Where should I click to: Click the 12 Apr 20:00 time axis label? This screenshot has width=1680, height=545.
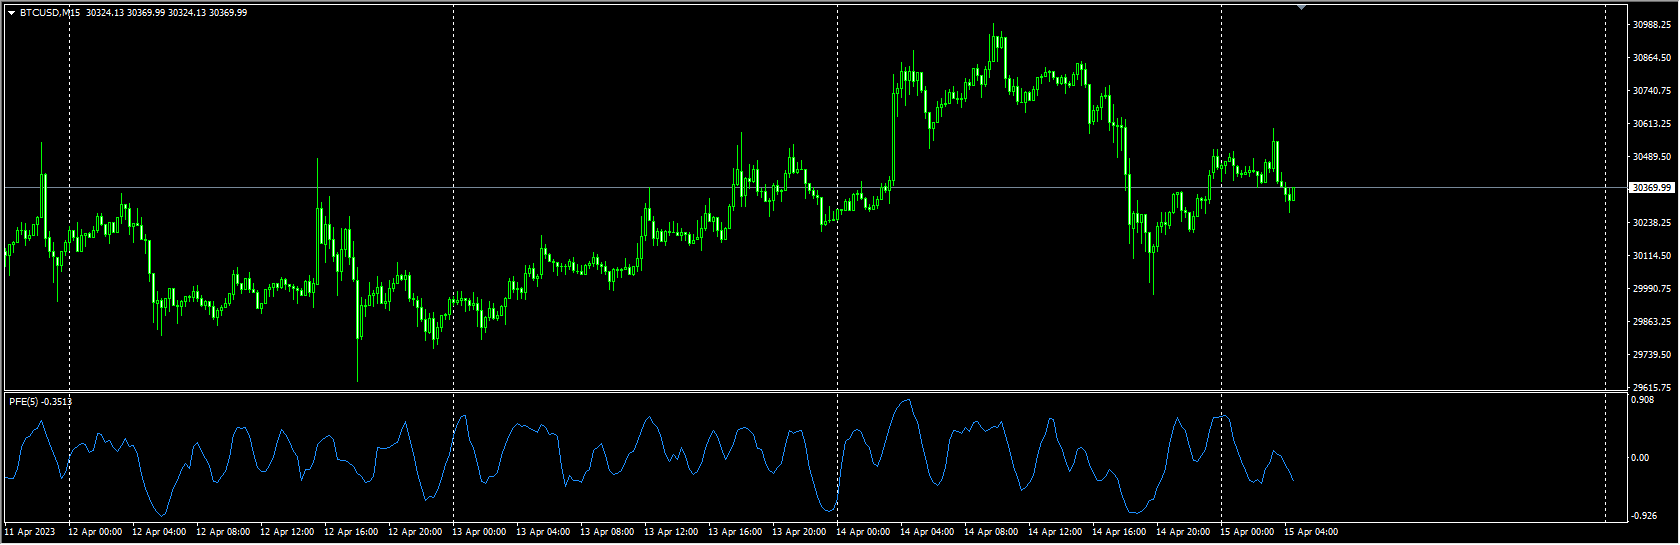[415, 532]
